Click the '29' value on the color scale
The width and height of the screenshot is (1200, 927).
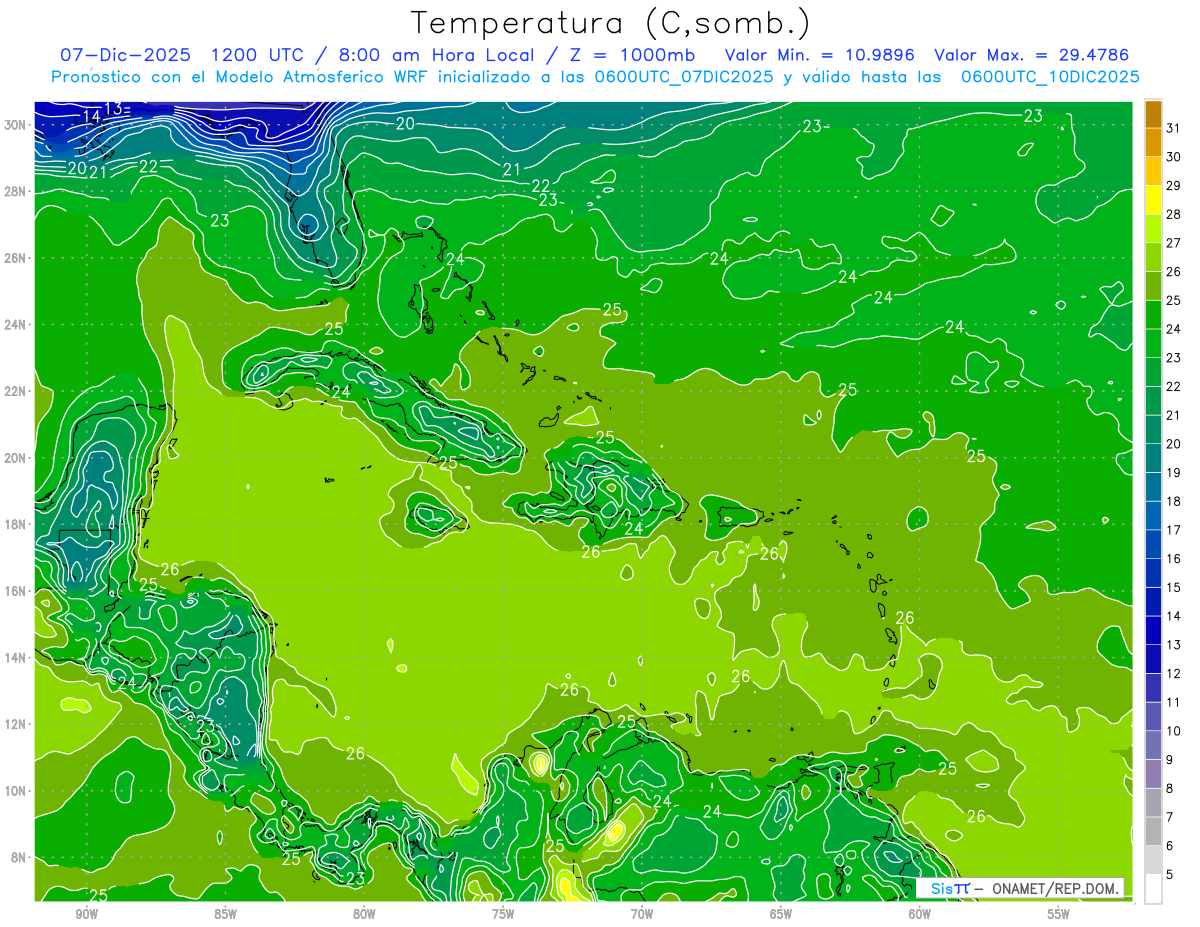tap(1174, 185)
